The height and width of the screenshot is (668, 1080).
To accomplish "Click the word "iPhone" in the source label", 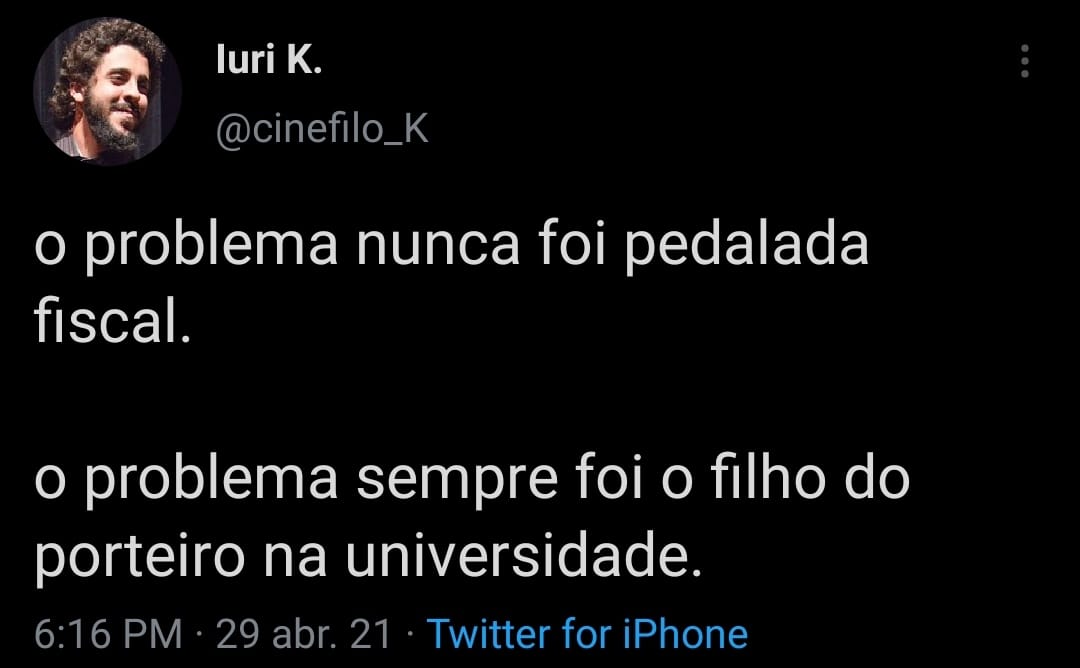I will click(687, 634).
